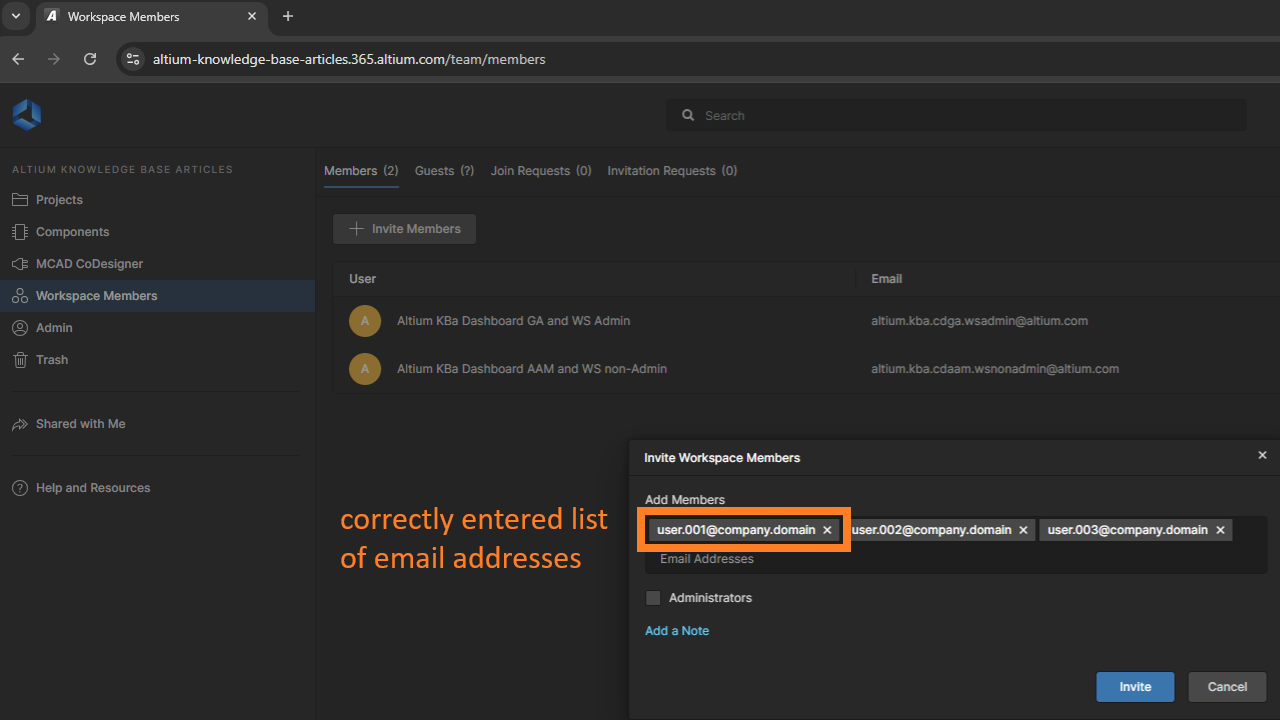Enable the Administrators checkbox
Image resolution: width=1280 pixels, height=720 pixels.
(653, 597)
